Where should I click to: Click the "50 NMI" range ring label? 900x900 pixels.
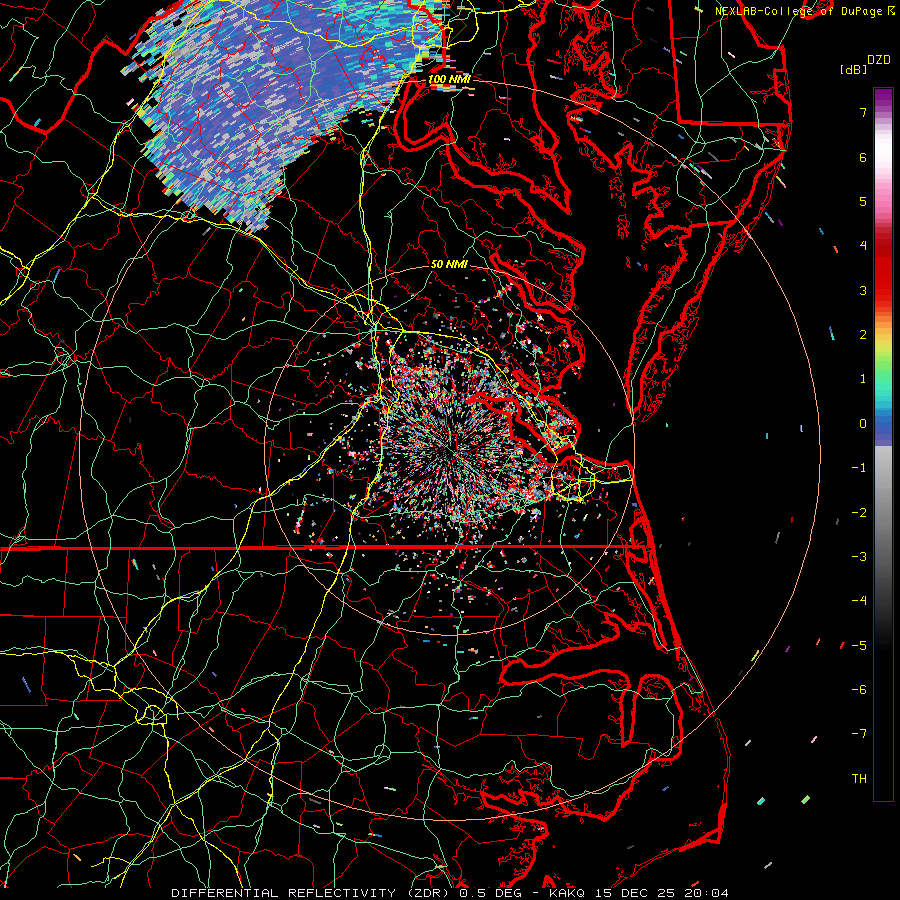[x=449, y=264]
